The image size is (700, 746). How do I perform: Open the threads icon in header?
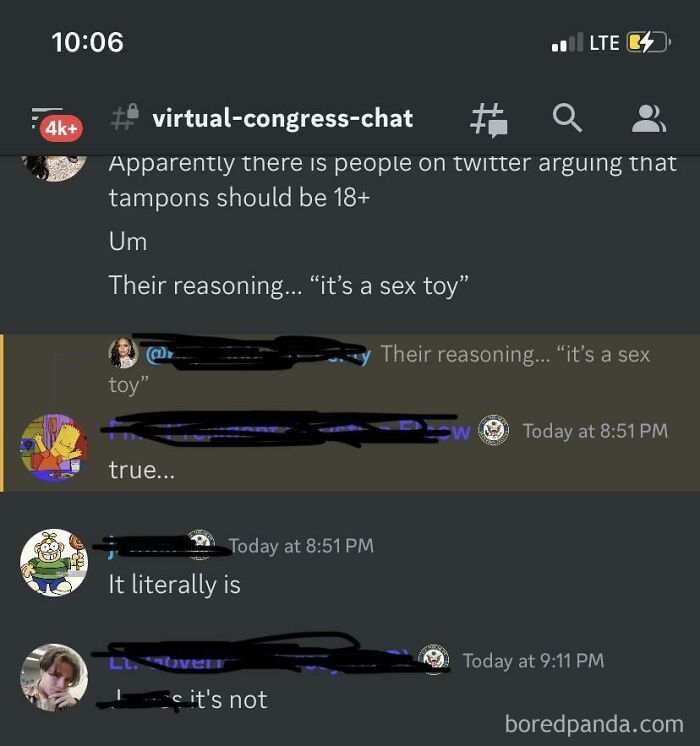(x=489, y=120)
